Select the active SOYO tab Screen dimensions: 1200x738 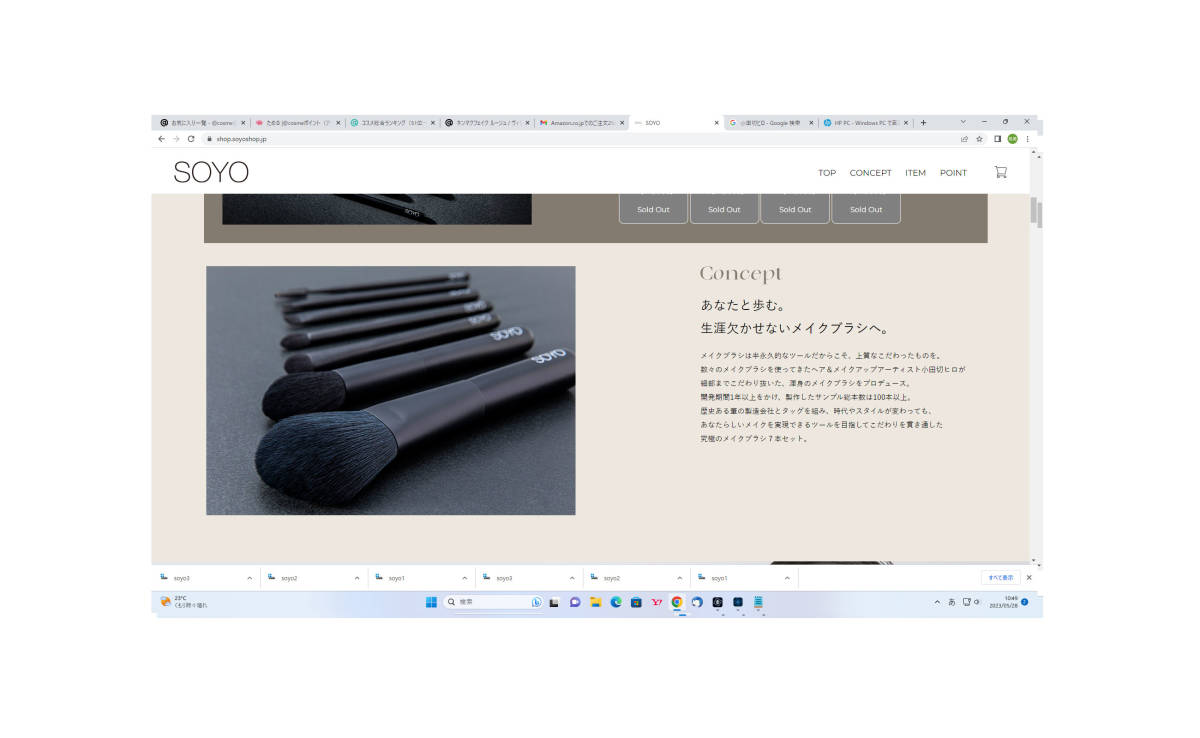click(675, 123)
